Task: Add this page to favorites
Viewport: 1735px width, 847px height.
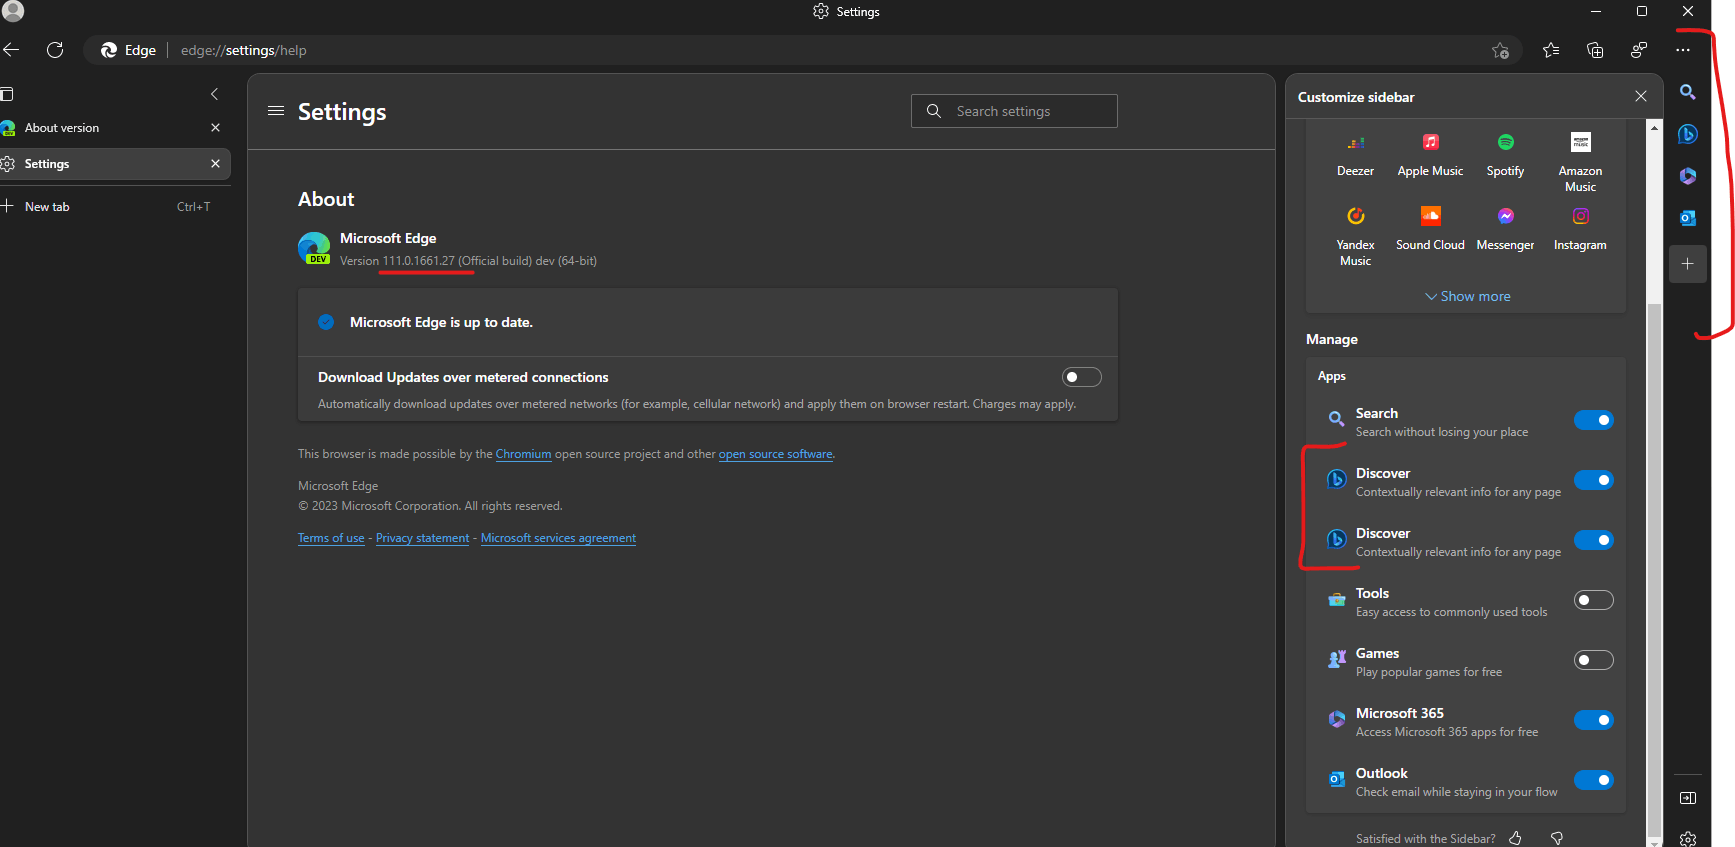Action: (x=1500, y=50)
